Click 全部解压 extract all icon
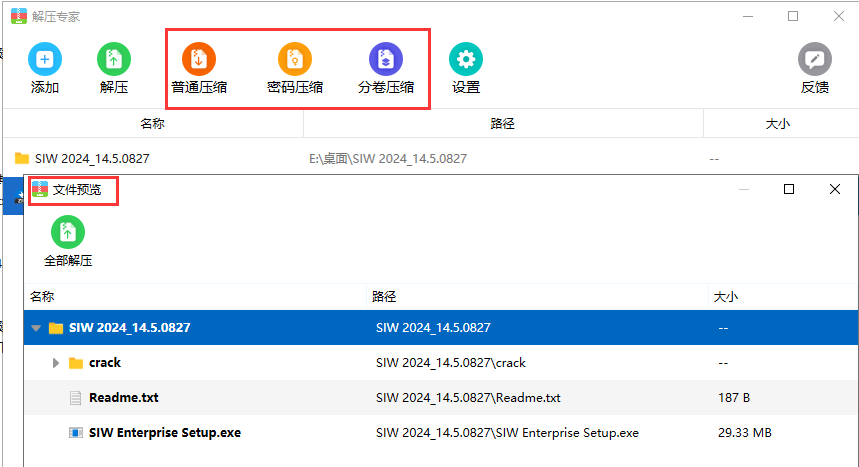The image size is (859, 467). point(68,232)
